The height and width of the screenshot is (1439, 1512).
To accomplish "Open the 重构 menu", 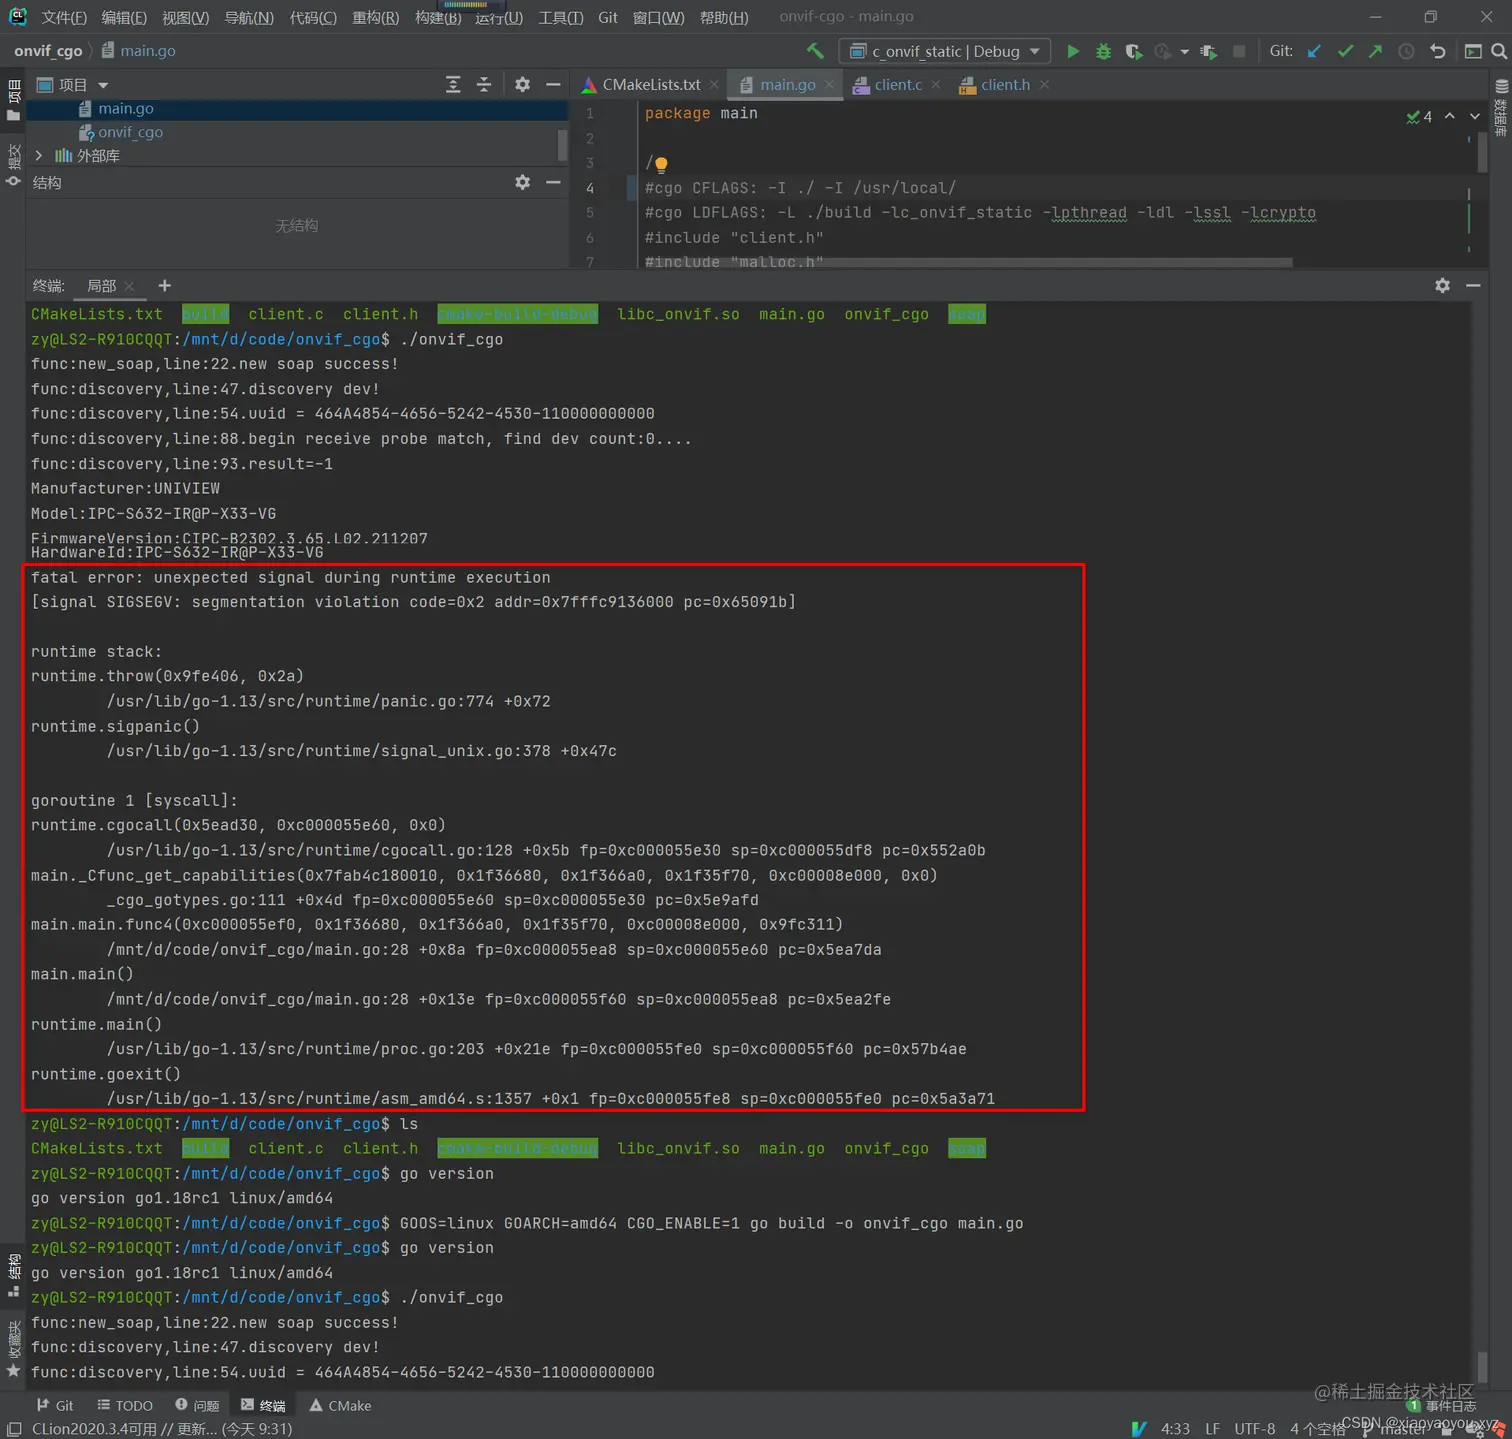I will pyautogui.click(x=374, y=16).
